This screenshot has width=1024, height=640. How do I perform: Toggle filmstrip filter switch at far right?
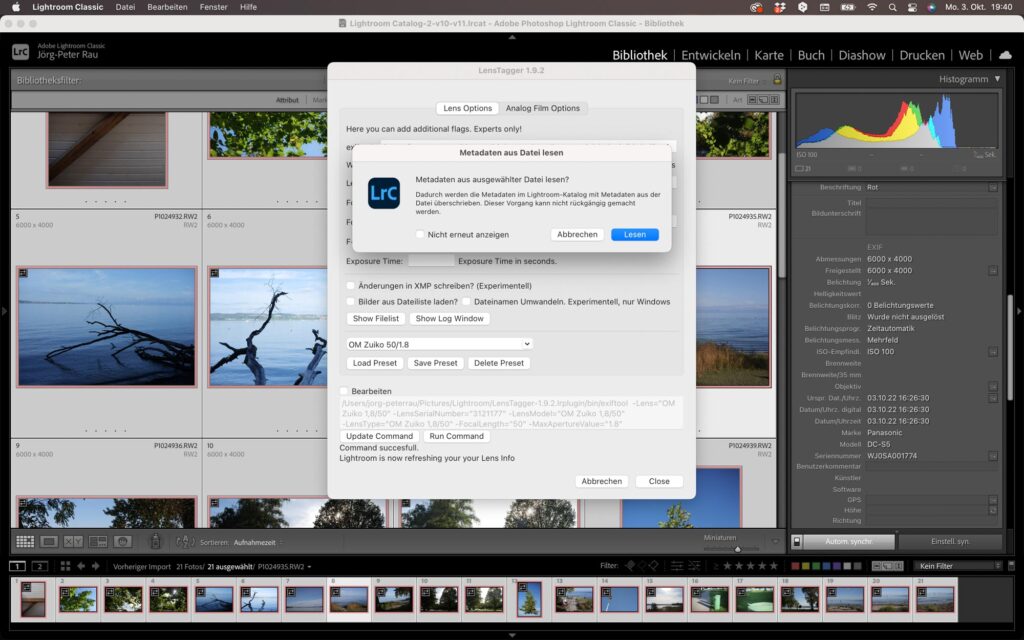pos(1012,566)
